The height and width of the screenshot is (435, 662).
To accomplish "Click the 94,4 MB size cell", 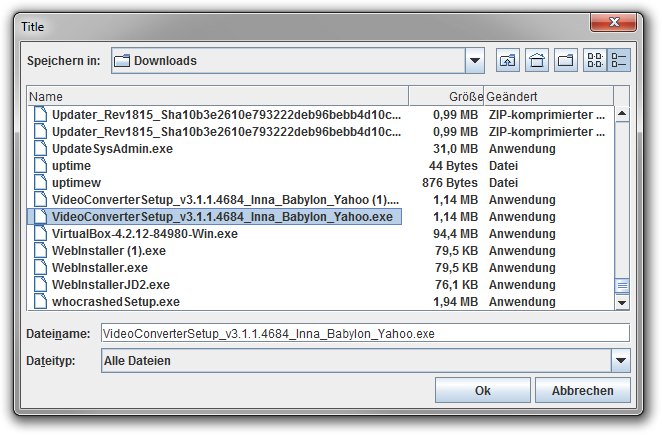I will (455, 234).
